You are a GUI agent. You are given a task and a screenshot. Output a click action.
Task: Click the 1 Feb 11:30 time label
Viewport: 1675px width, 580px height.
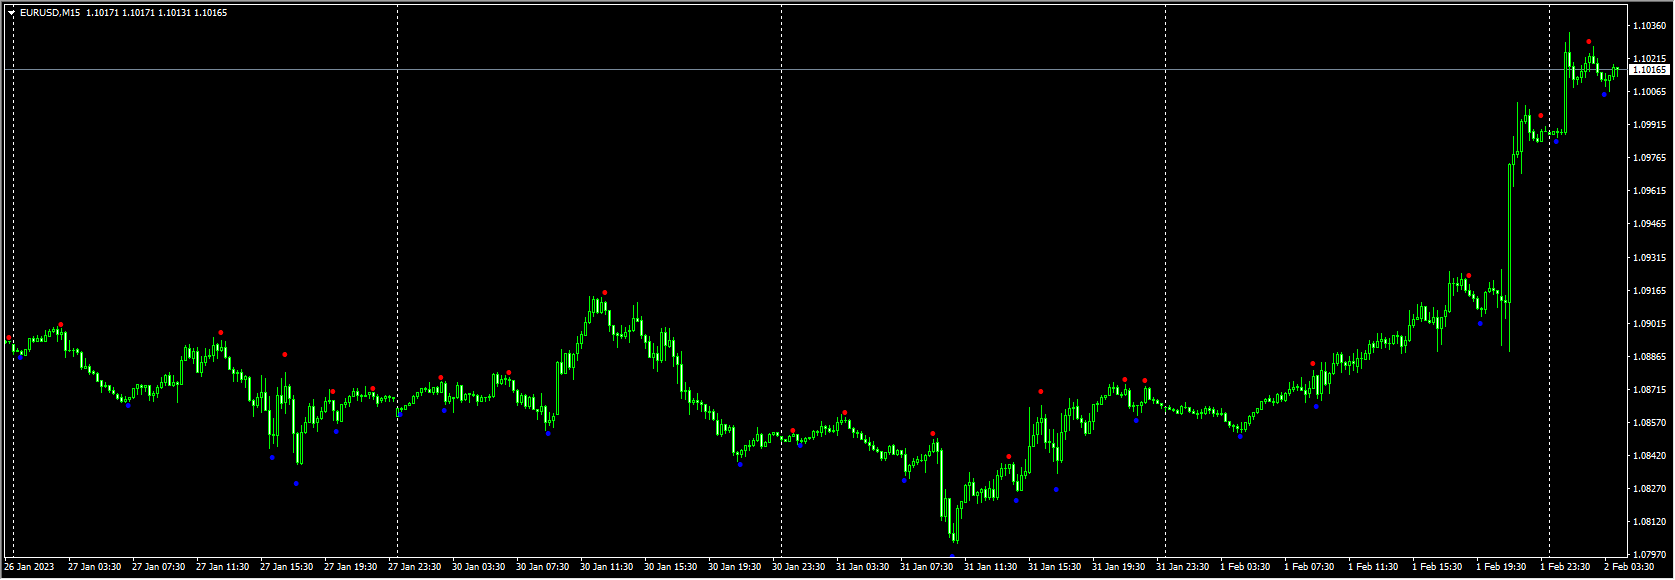click(1373, 567)
